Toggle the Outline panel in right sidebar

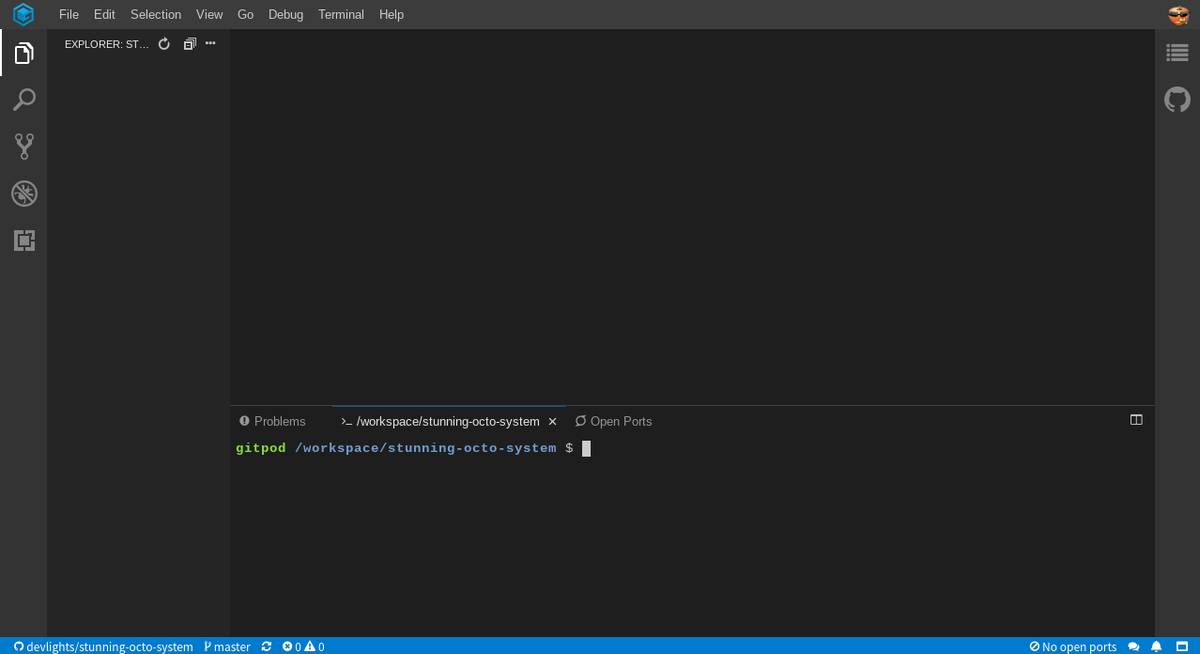(1177, 52)
